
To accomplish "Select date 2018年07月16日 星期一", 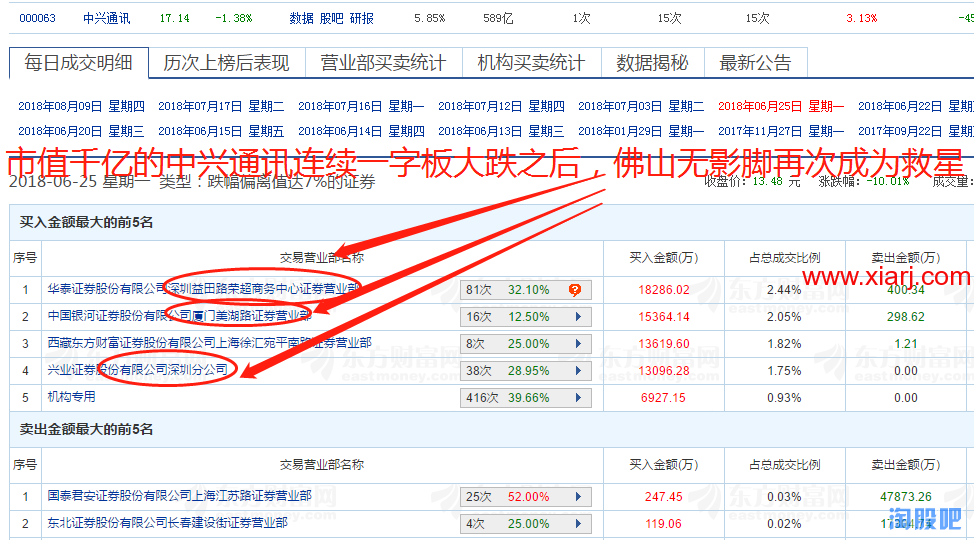I will click(361, 106).
